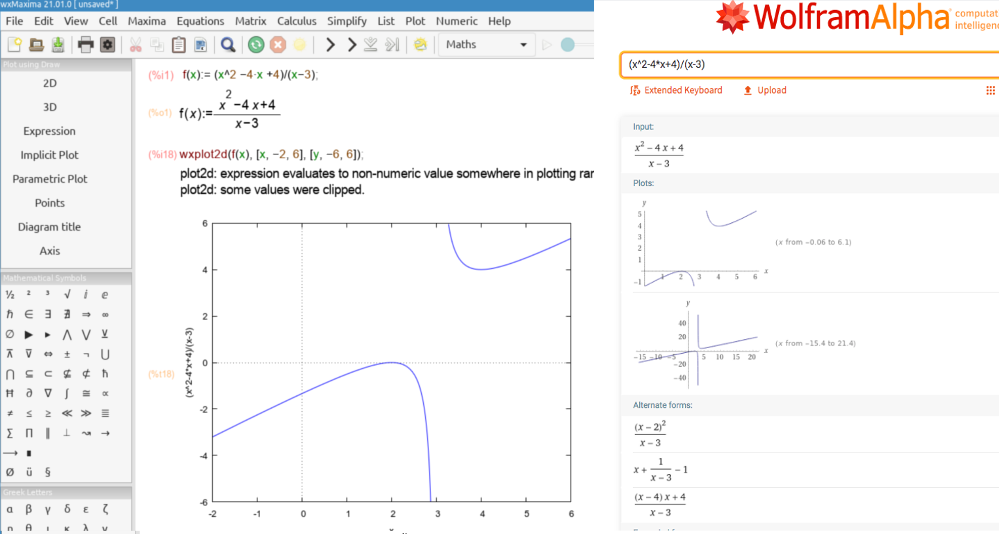Screen dimensions: 999x534
Task: Open the Configure wxMaxima gear icon
Action: coord(108,45)
